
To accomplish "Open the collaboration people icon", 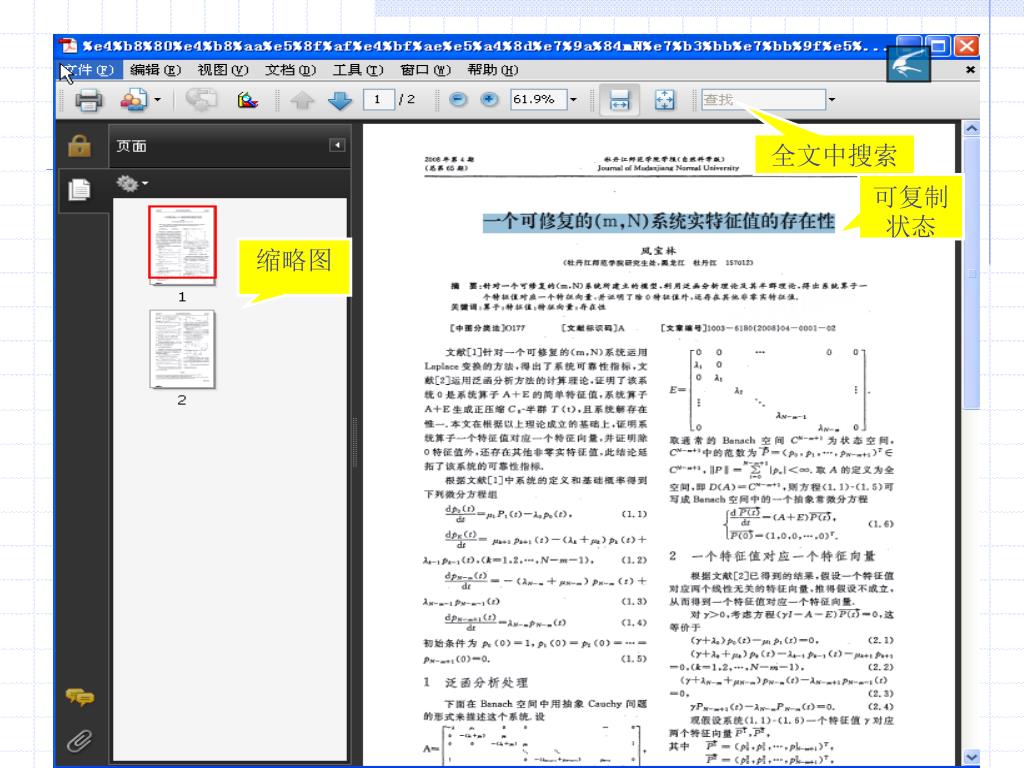I will pos(134,100).
